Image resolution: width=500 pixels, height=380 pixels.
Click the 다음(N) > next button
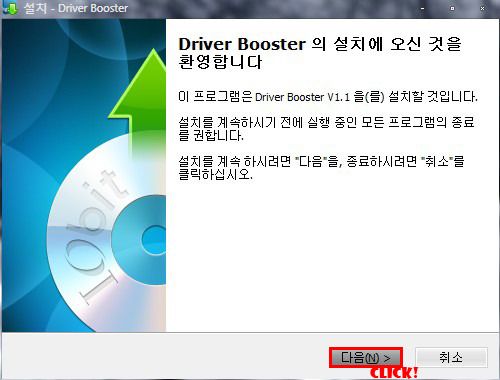366,358
